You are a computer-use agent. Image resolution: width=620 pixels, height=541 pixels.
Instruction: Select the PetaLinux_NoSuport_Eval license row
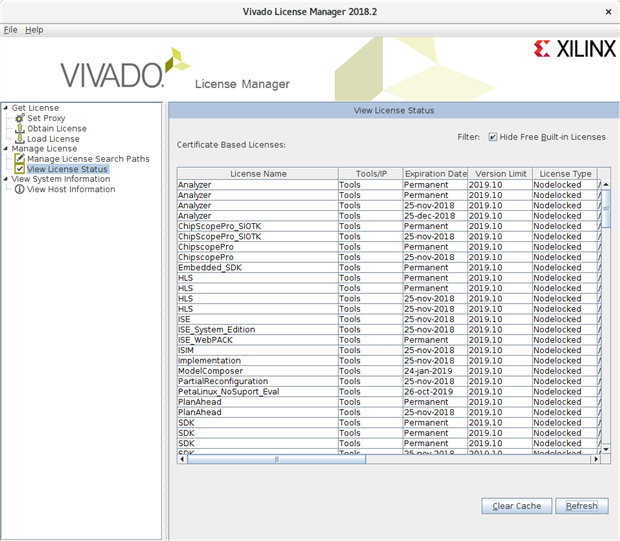click(x=389, y=392)
